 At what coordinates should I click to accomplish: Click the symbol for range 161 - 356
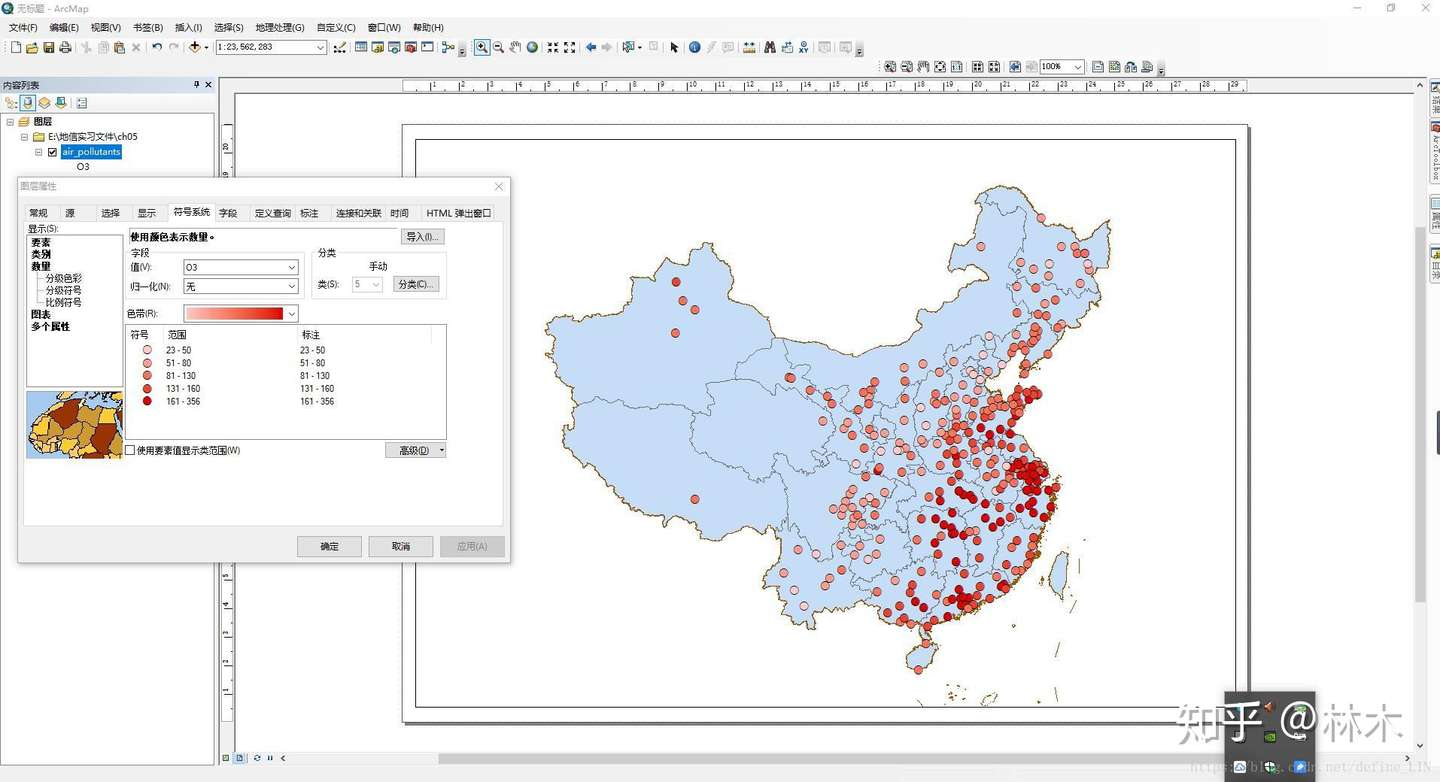[147, 401]
